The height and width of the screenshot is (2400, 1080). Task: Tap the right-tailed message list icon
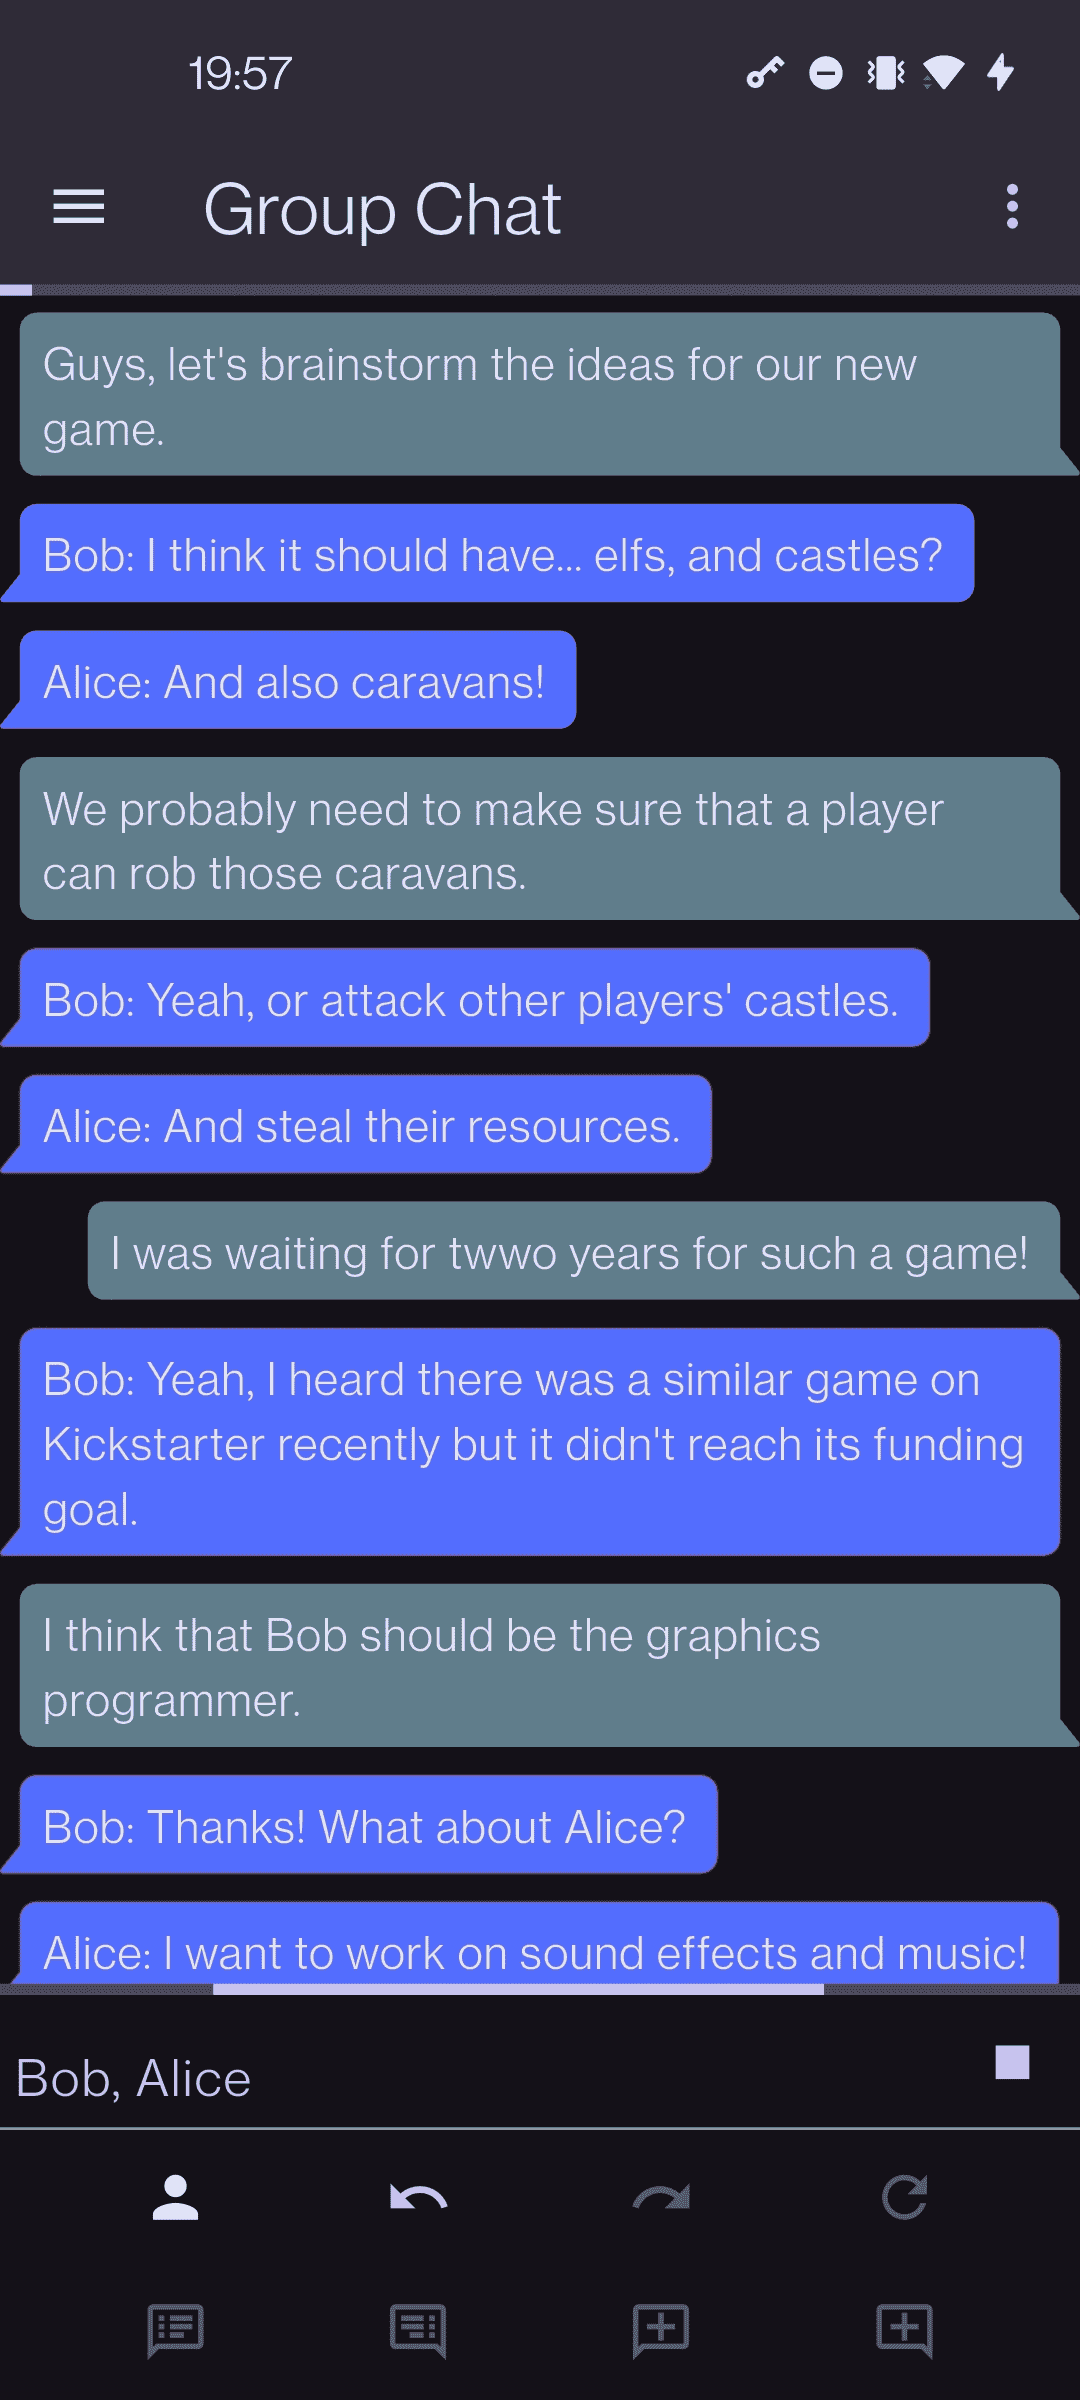coord(418,2331)
